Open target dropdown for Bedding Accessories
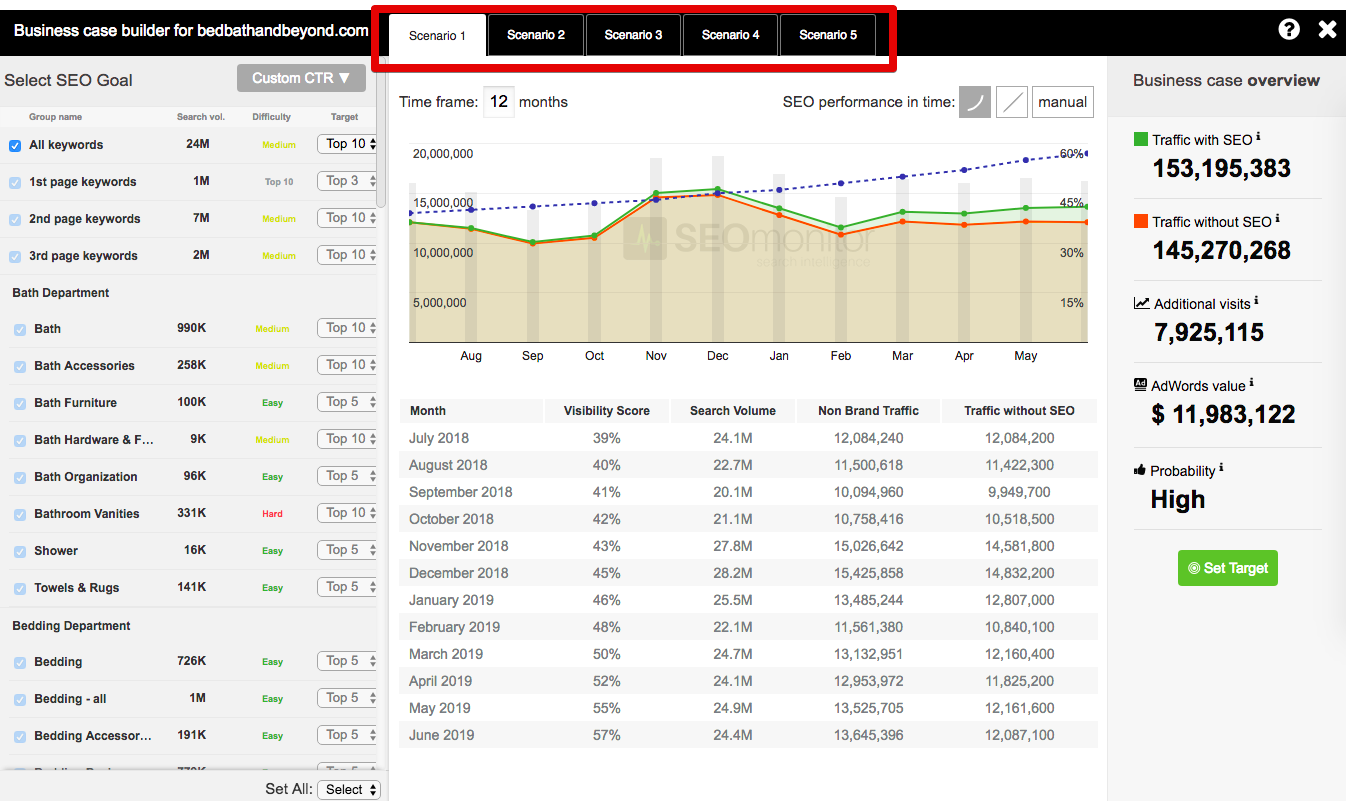The height and width of the screenshot is (801, 1346). point(347,735)
